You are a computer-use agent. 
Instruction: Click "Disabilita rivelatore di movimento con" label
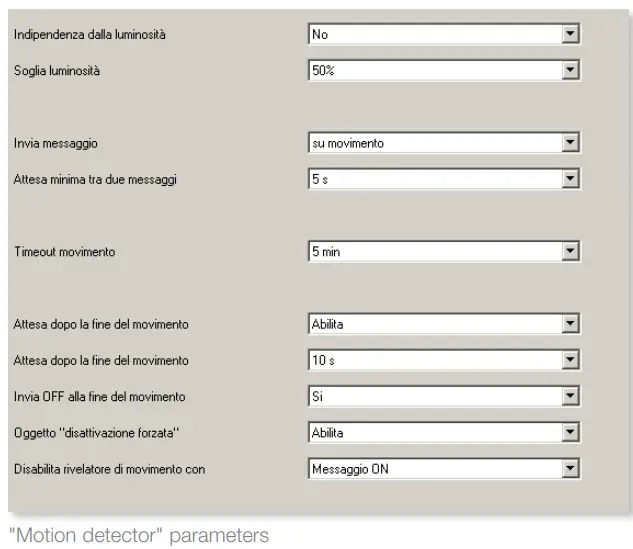coord(109,468)
